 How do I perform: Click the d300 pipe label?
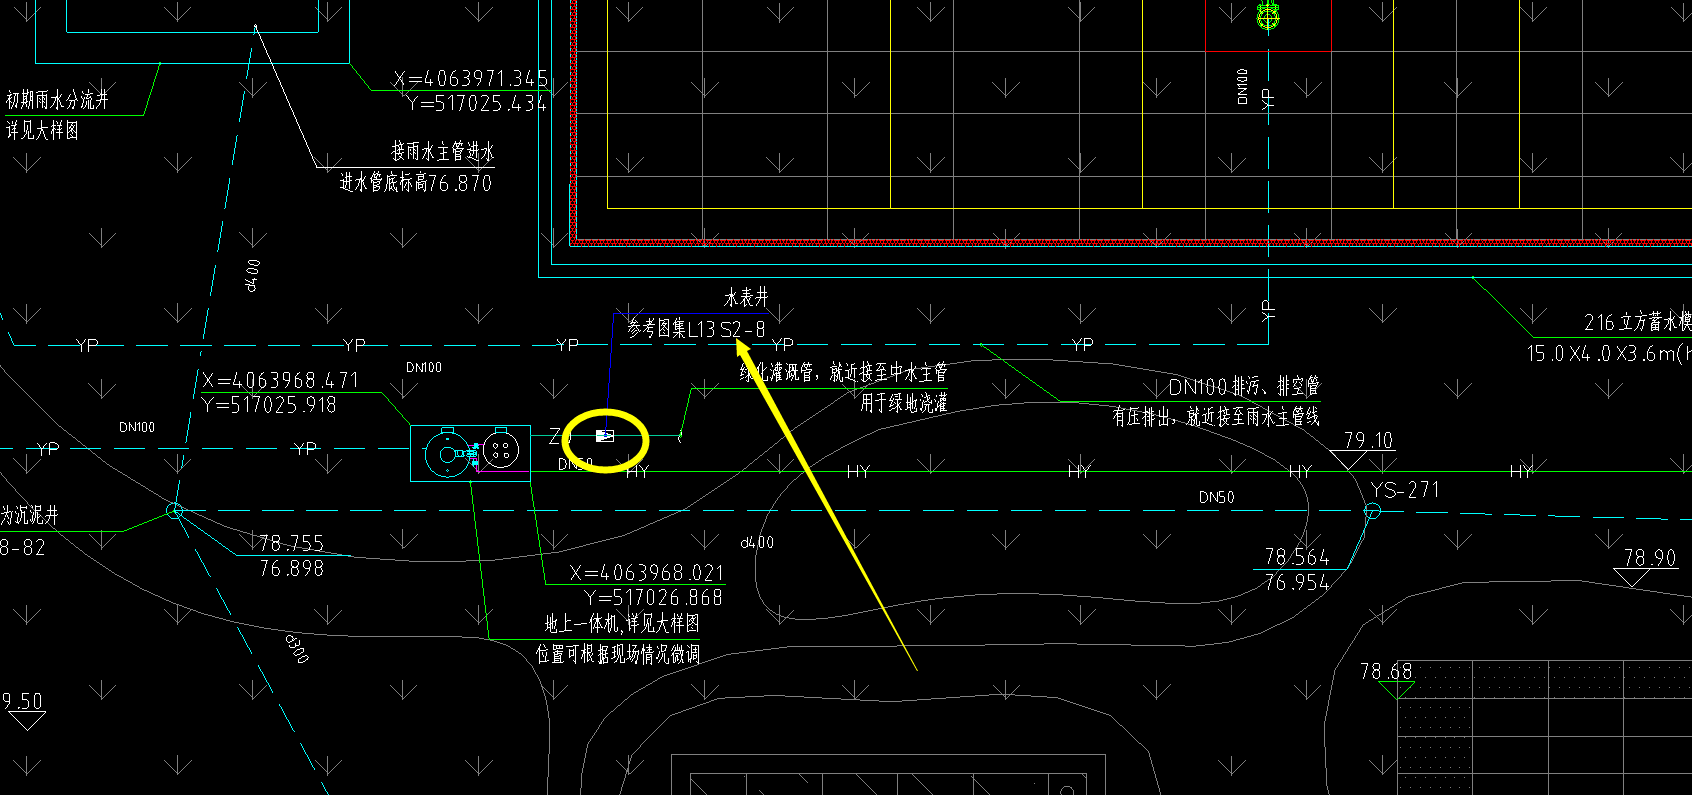point(297,649)
